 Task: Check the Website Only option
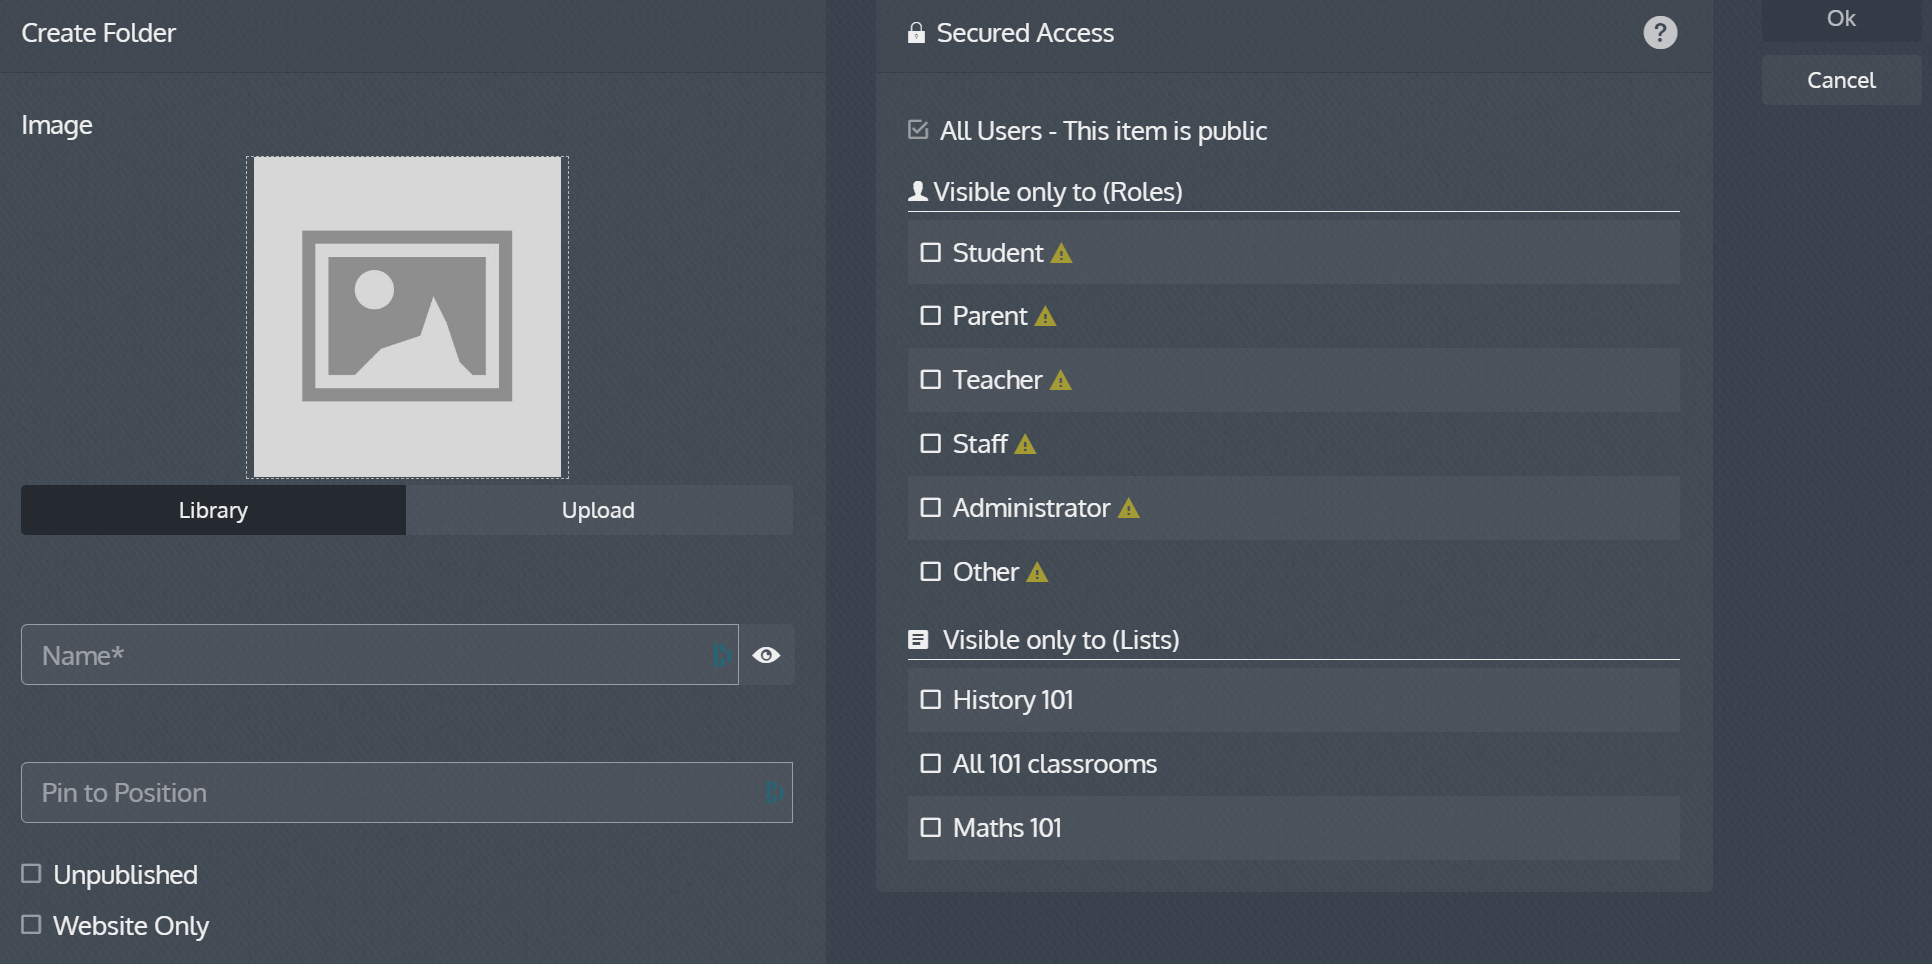tap(32, 925)
